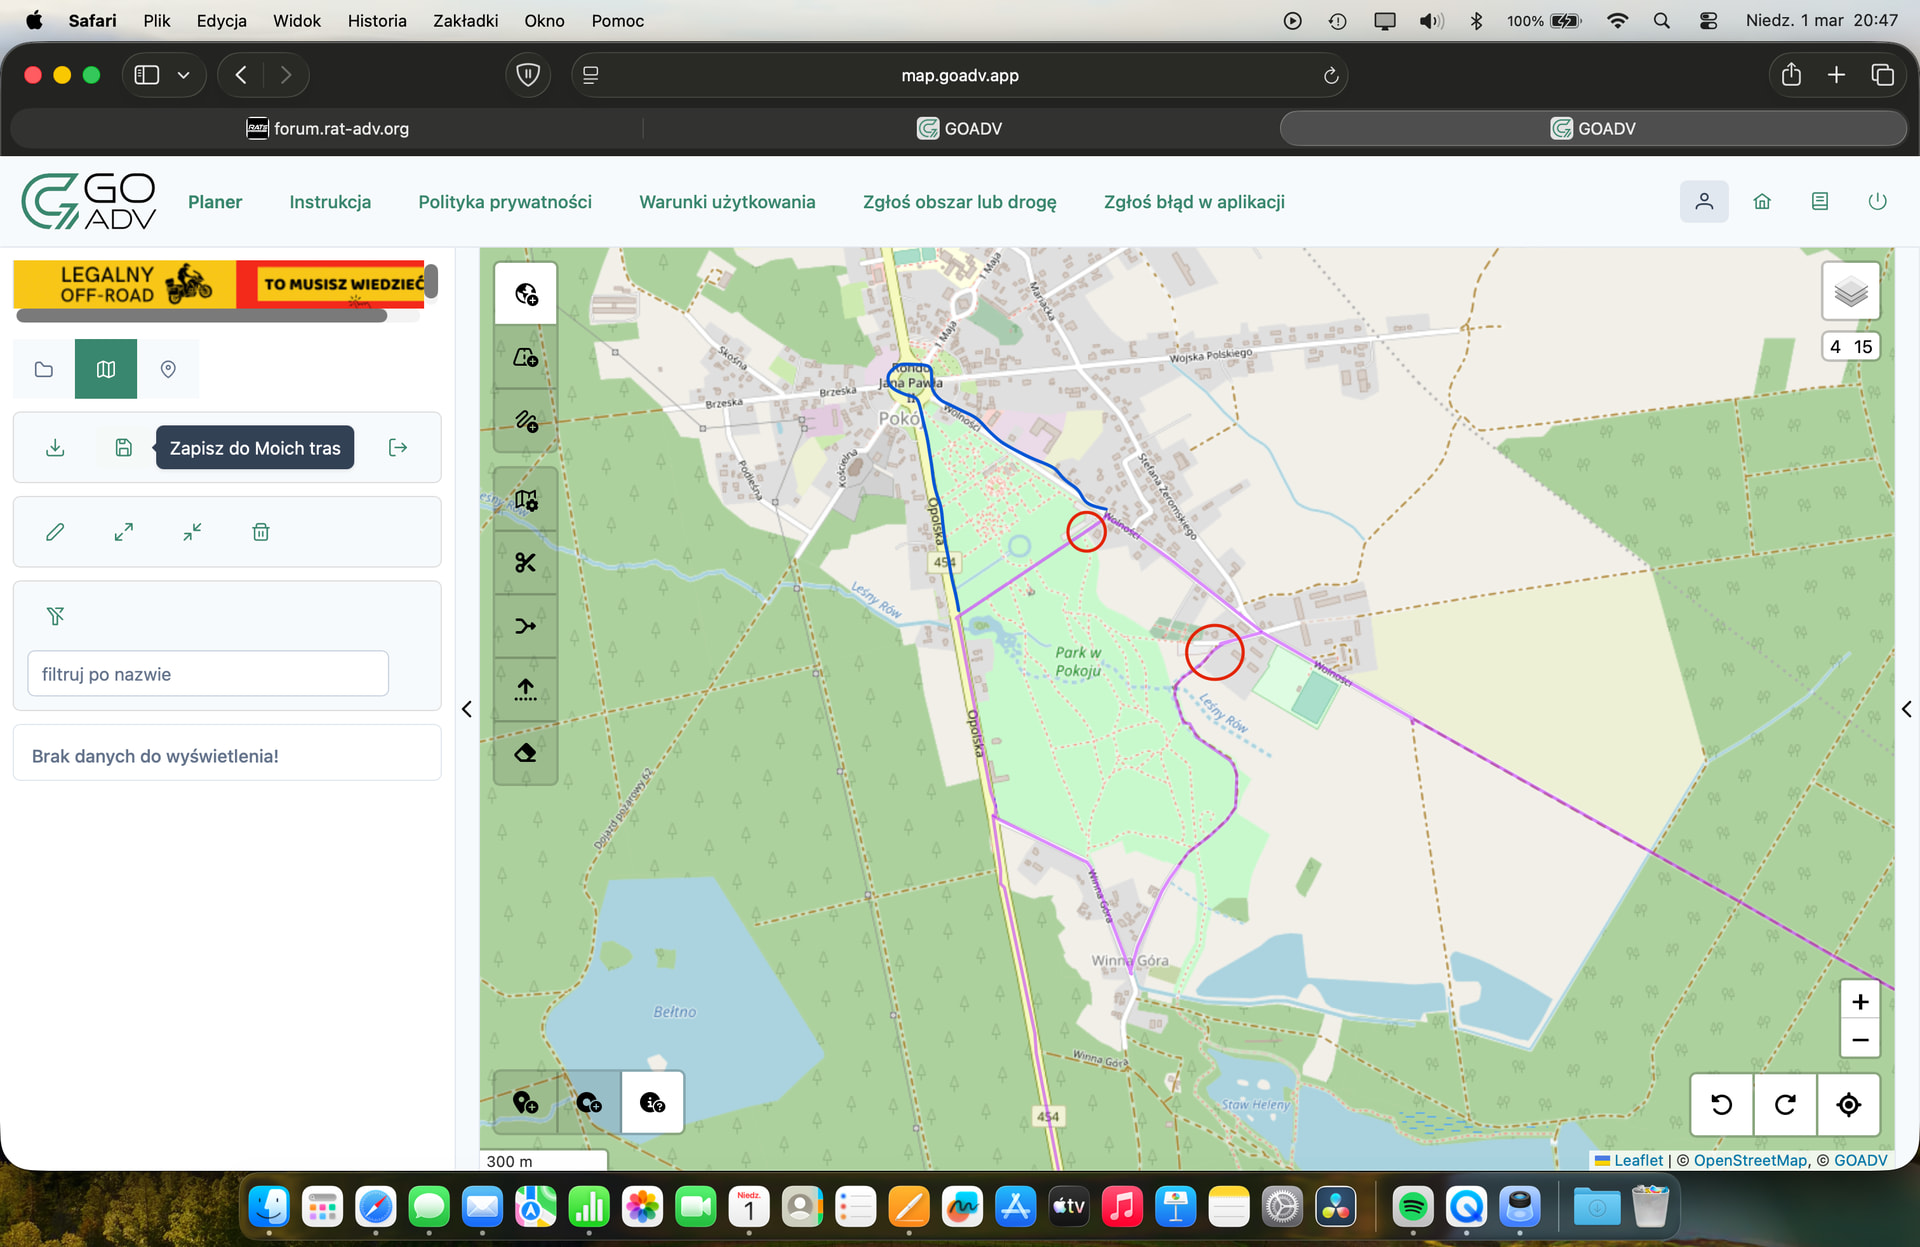This screenshot has width=1920, height=1247.
Task: Click the trash delete icon
Action: click(261, 532)
